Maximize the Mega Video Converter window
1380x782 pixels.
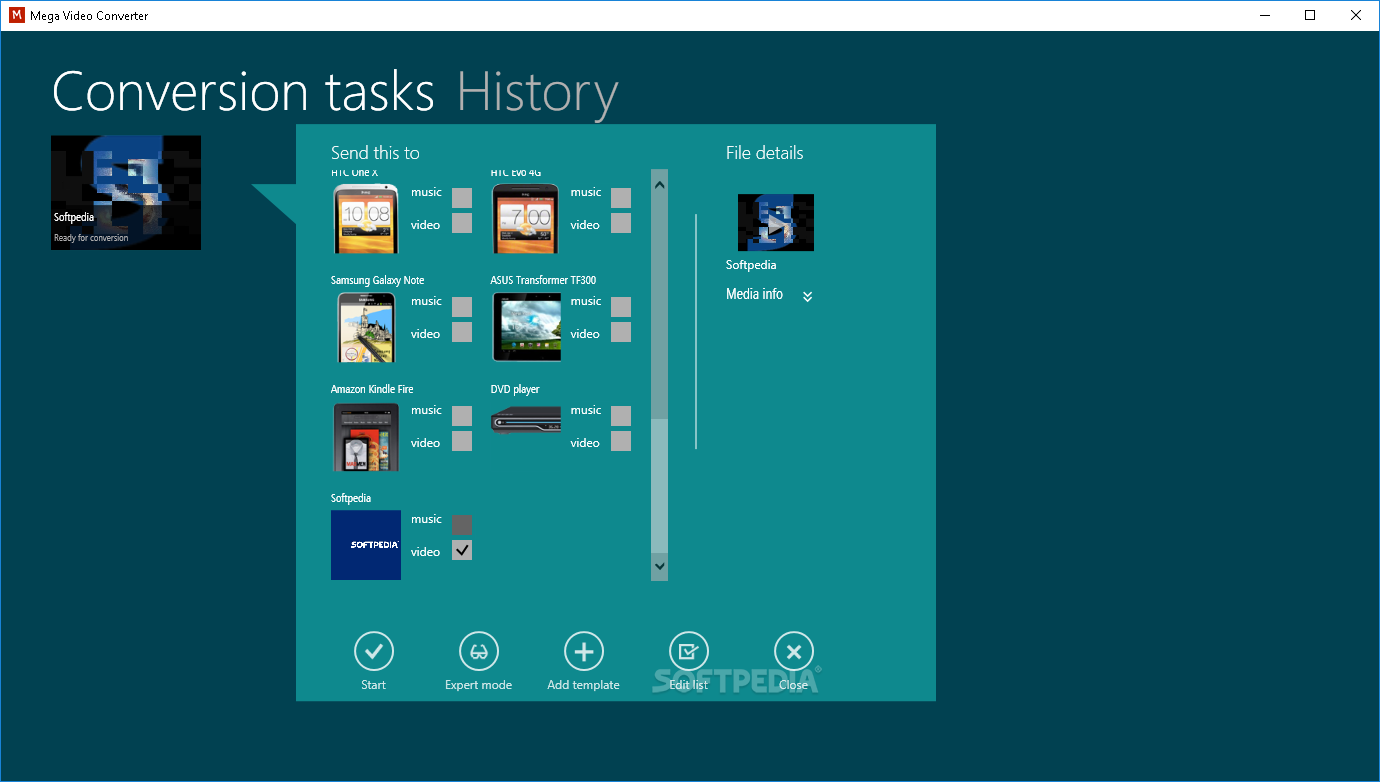tap(1310, 15)
